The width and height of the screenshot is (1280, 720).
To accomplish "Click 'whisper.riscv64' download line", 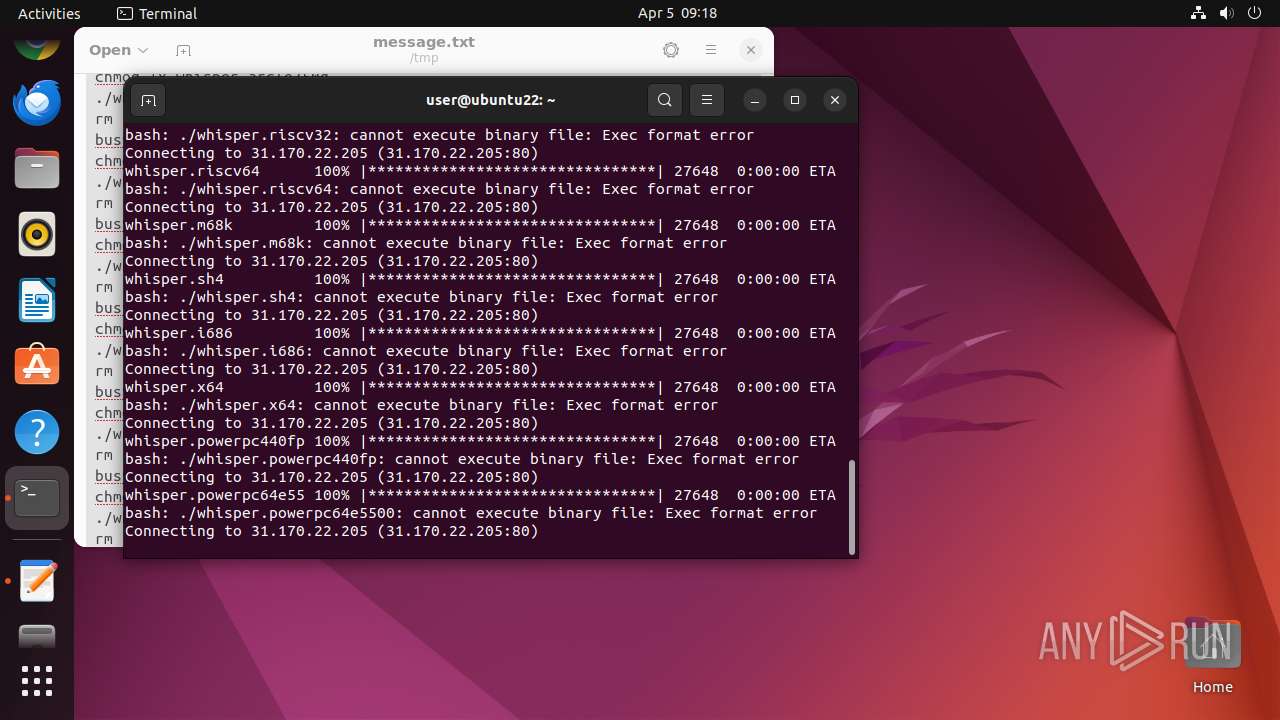I will coord(480,171).
